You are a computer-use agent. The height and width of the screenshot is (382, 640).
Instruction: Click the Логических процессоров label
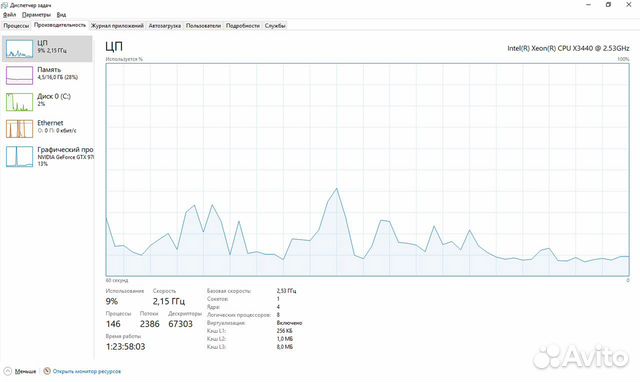pyautogui.click(x=239, y=315)
